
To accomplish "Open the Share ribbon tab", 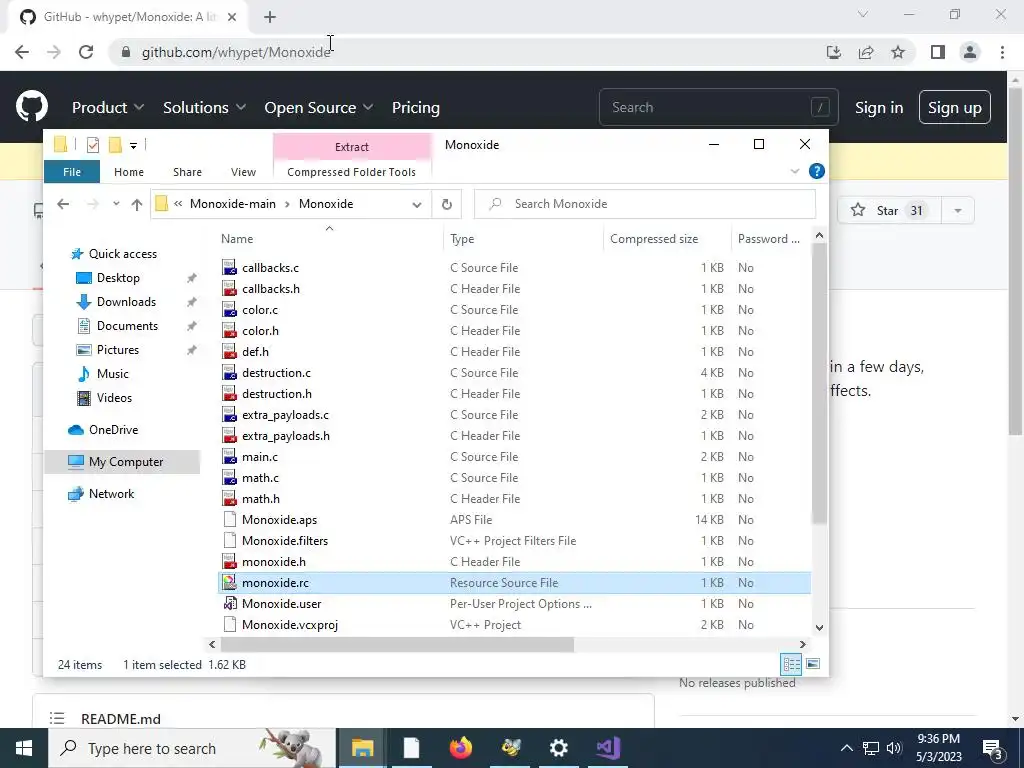I will tap(187, 172).
